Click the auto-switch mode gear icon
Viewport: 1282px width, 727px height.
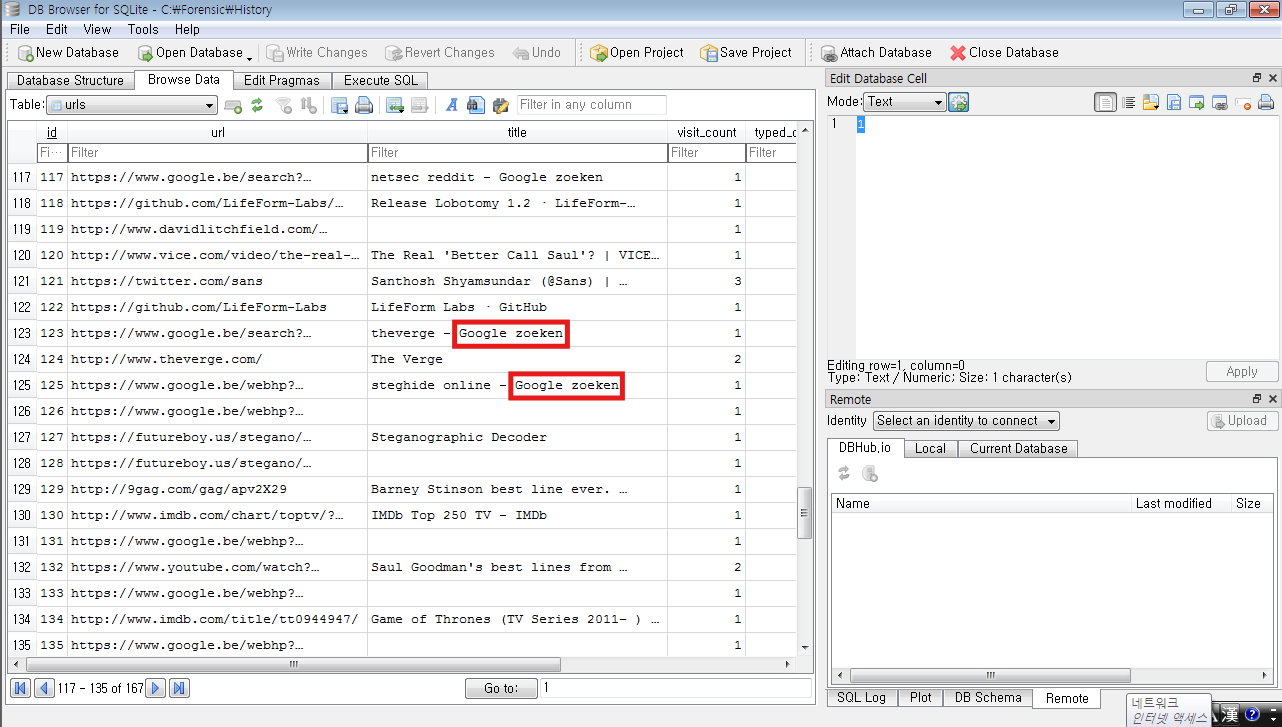coord(958,102)
